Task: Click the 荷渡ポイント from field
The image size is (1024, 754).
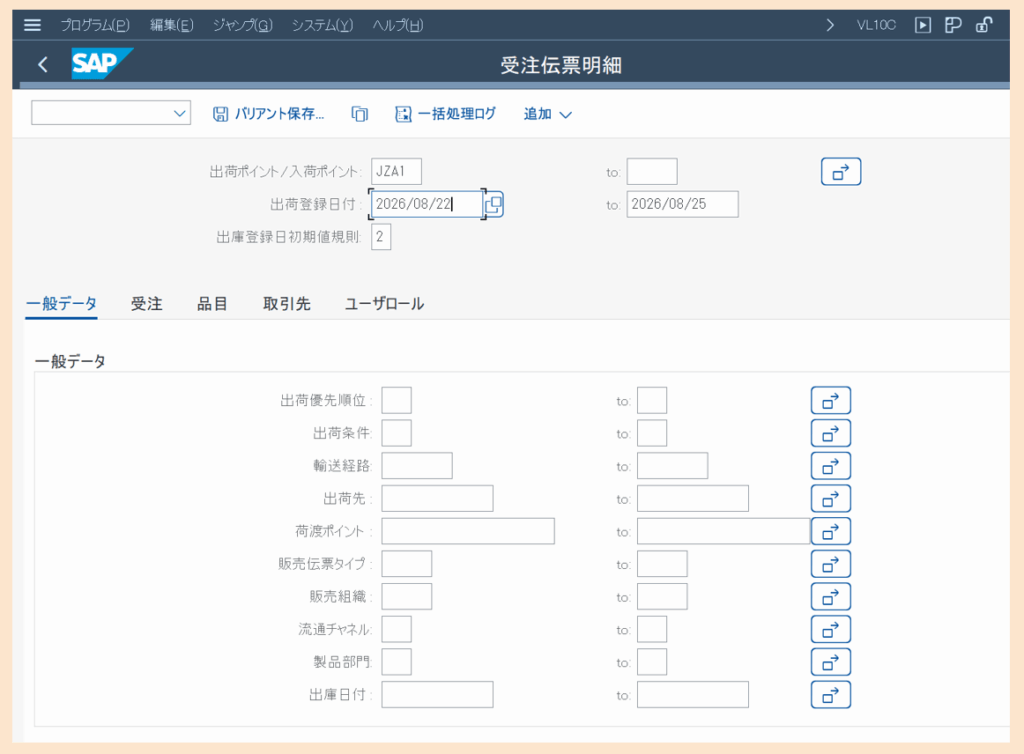Action: tap(468, 531)
